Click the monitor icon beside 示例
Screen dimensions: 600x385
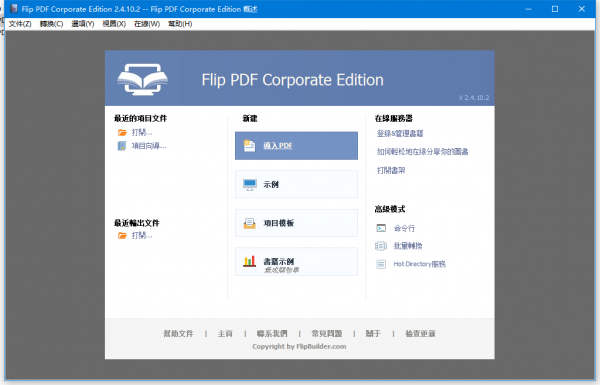[249, 184]
